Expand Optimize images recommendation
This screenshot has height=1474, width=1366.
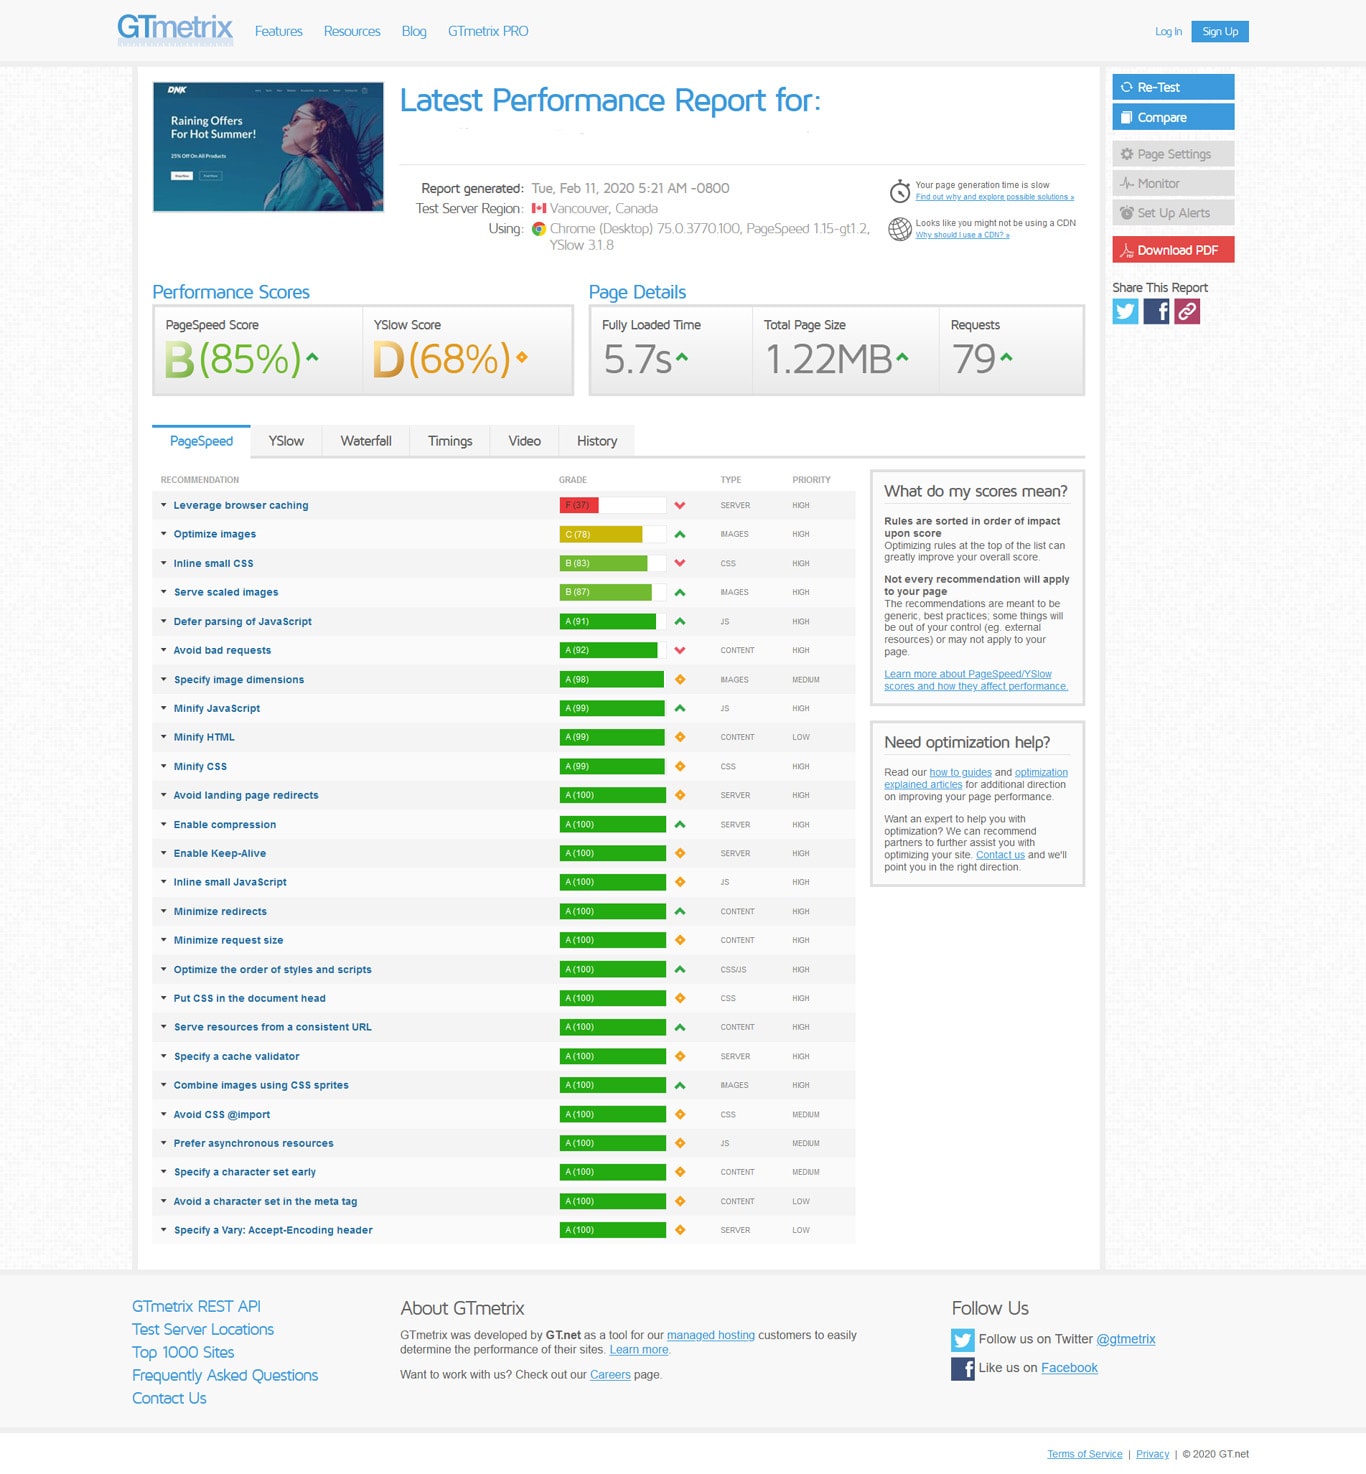[x=214, y=534]
